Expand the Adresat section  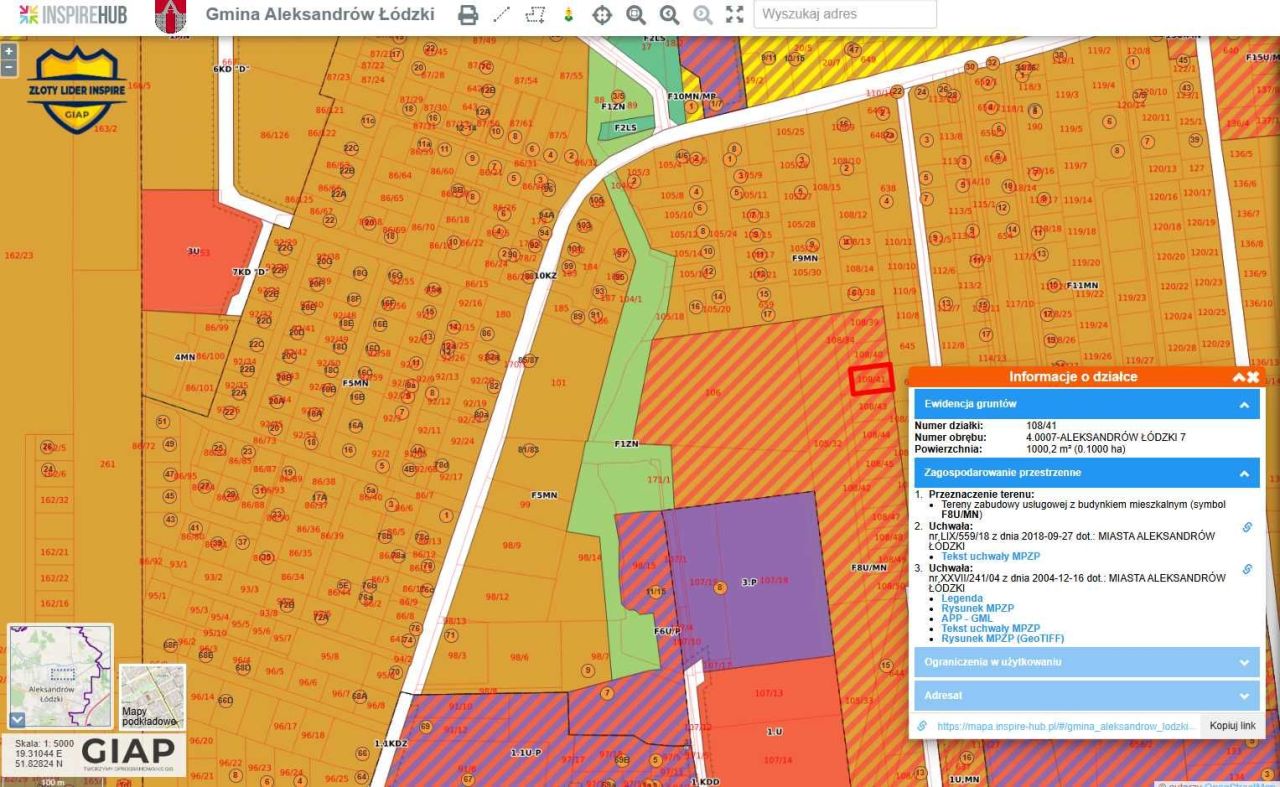pos(1086,695)
